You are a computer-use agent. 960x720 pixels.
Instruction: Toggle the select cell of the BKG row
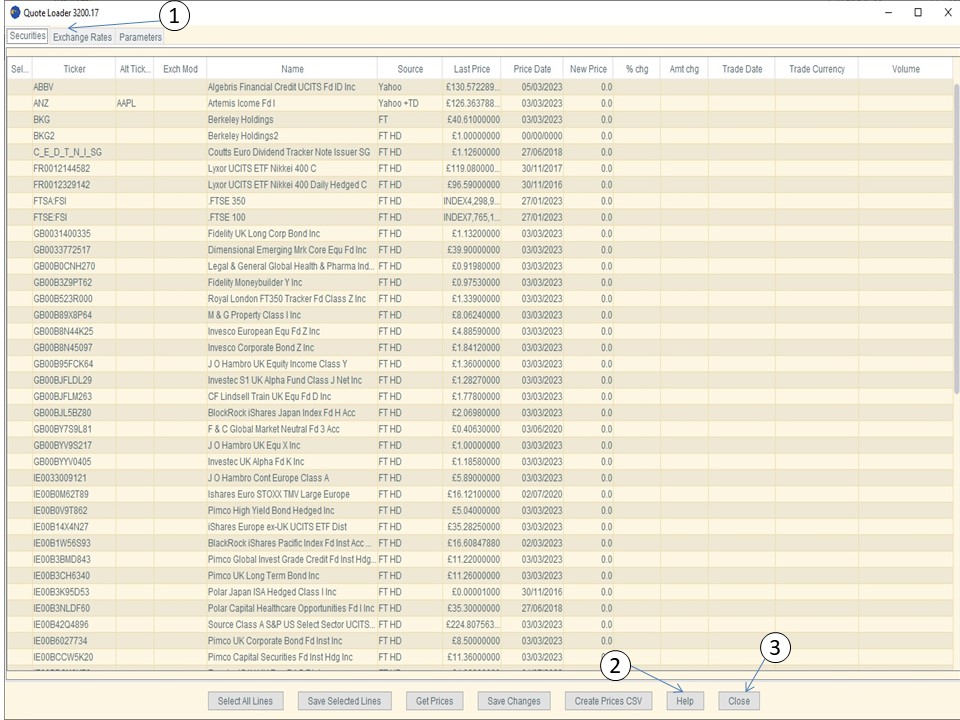click(20, 119)
